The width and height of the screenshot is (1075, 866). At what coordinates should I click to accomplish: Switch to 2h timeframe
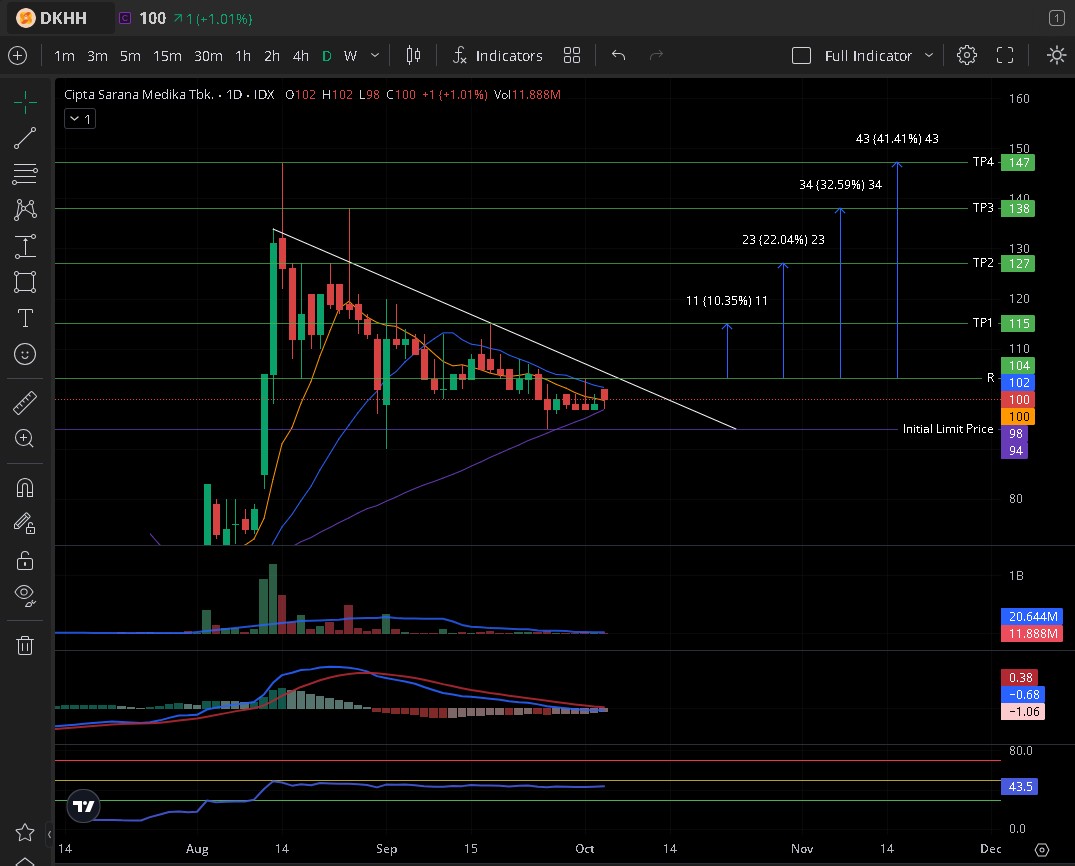tap(272, 56)
